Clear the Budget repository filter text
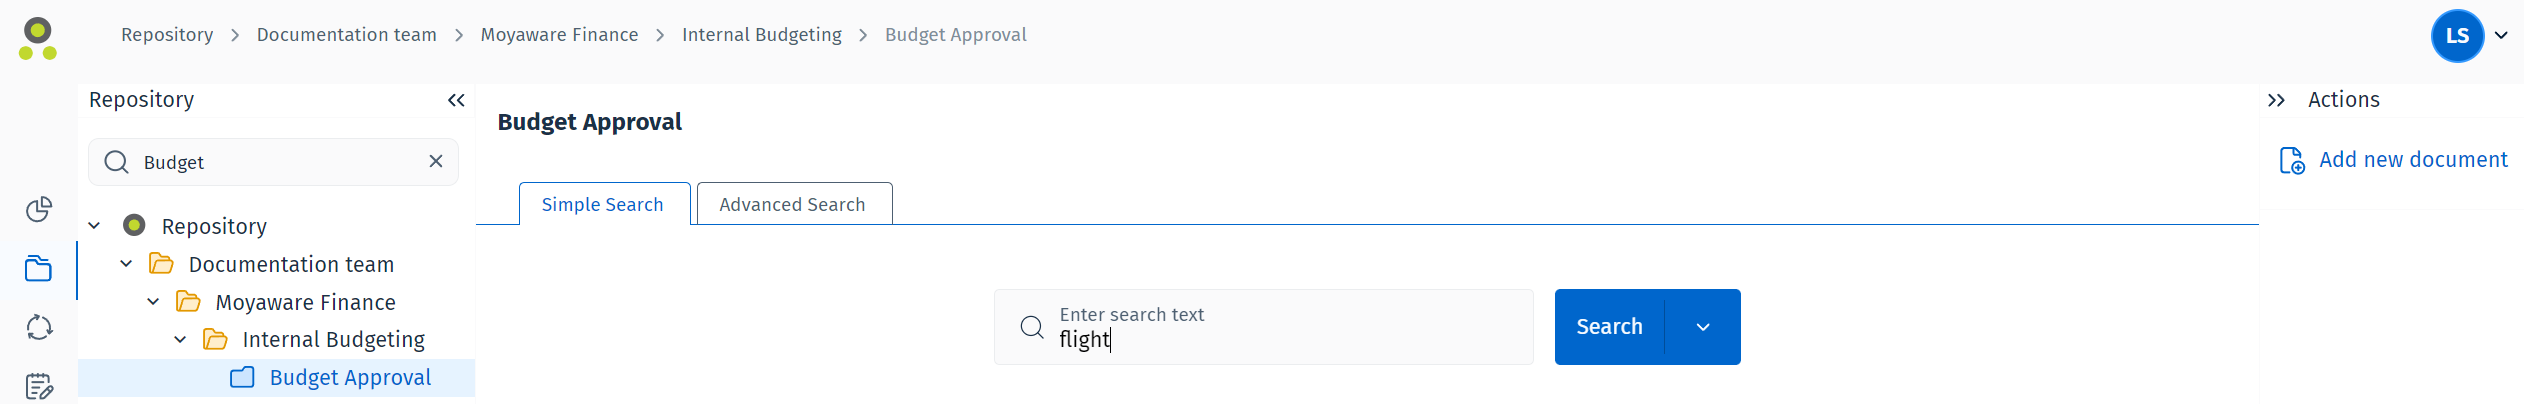 436,162
